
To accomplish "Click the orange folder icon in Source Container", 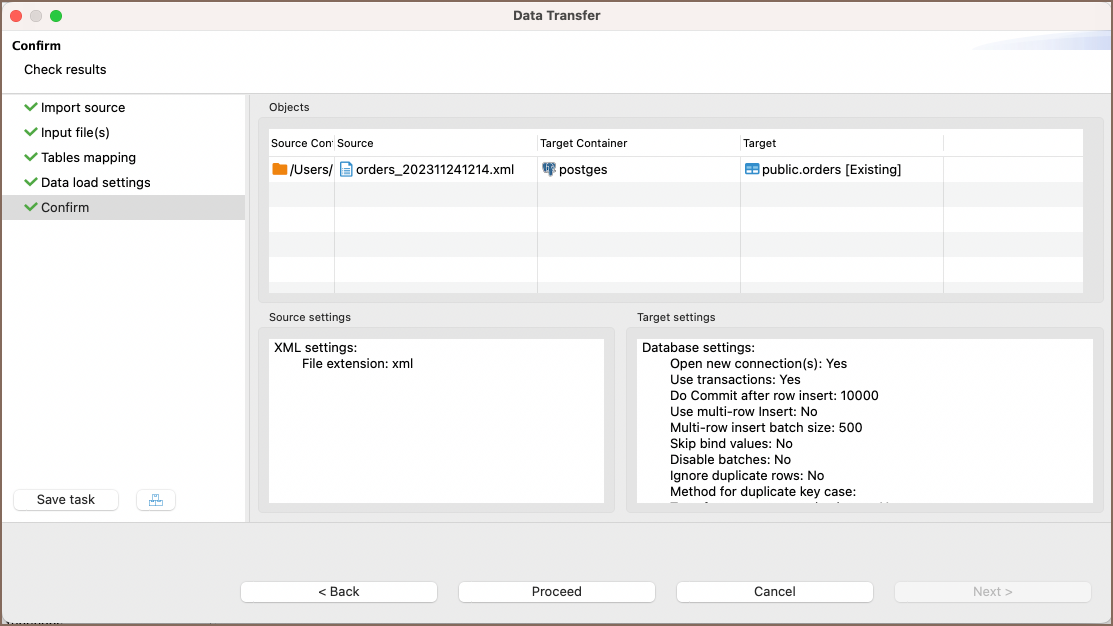I will pyautogui.click(x=280, y=170).
